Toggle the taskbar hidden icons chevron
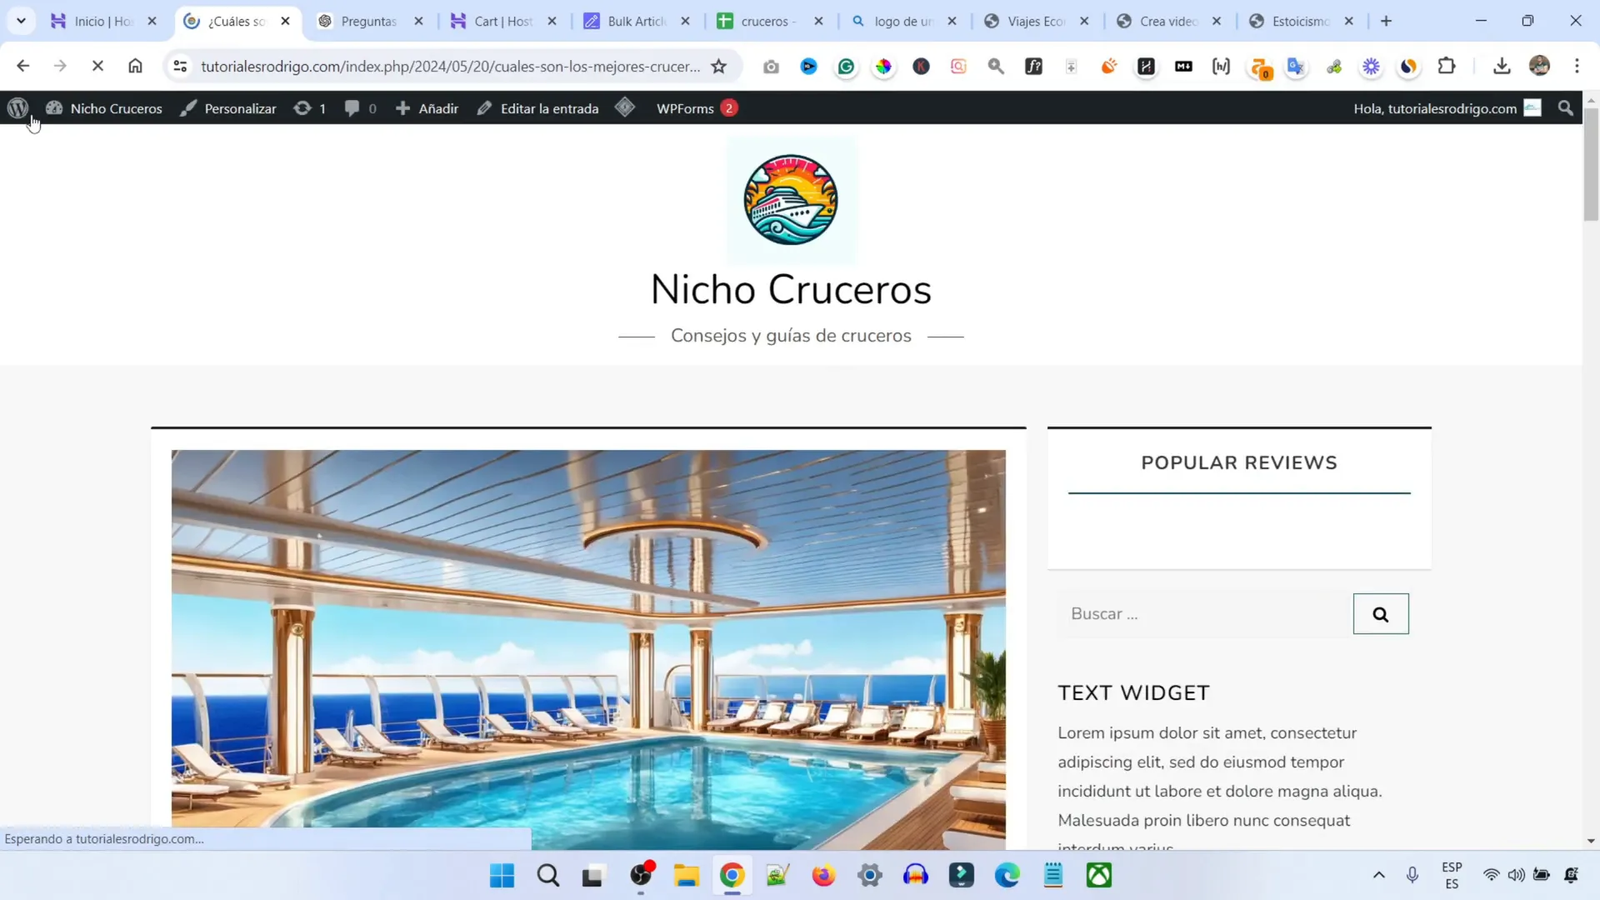Screen dimensions: 1600x900 1378,875
